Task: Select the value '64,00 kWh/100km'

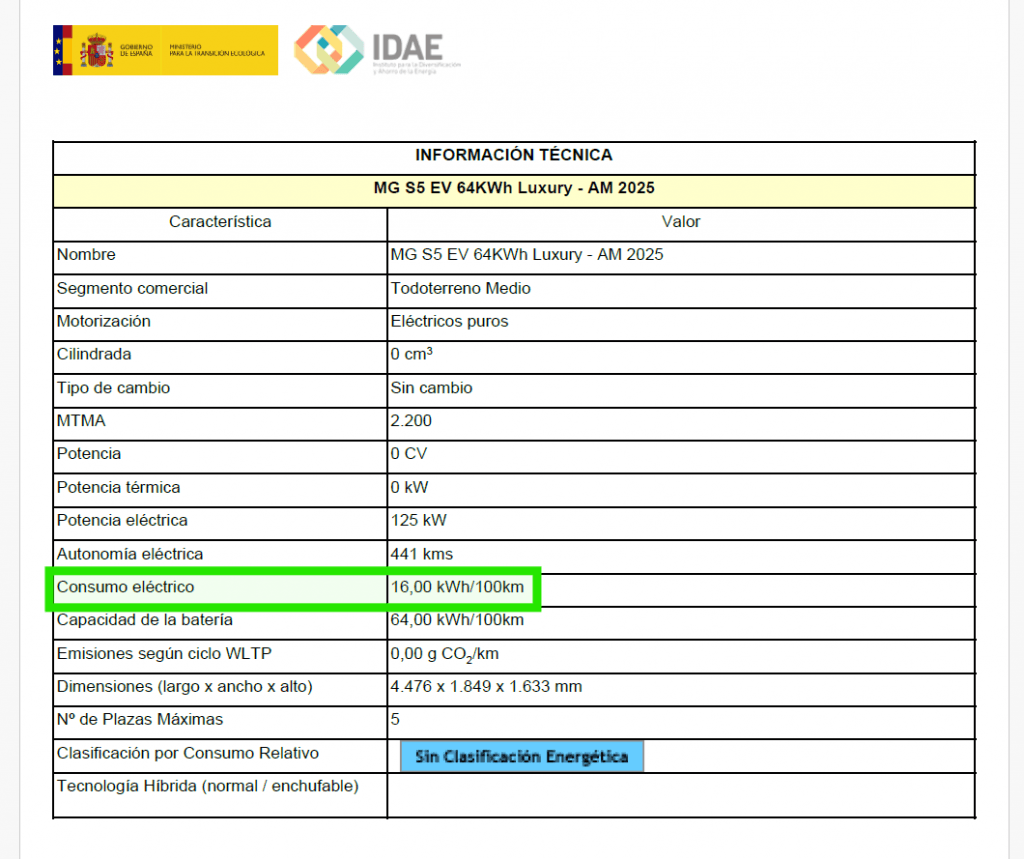Action: (457, 620)
